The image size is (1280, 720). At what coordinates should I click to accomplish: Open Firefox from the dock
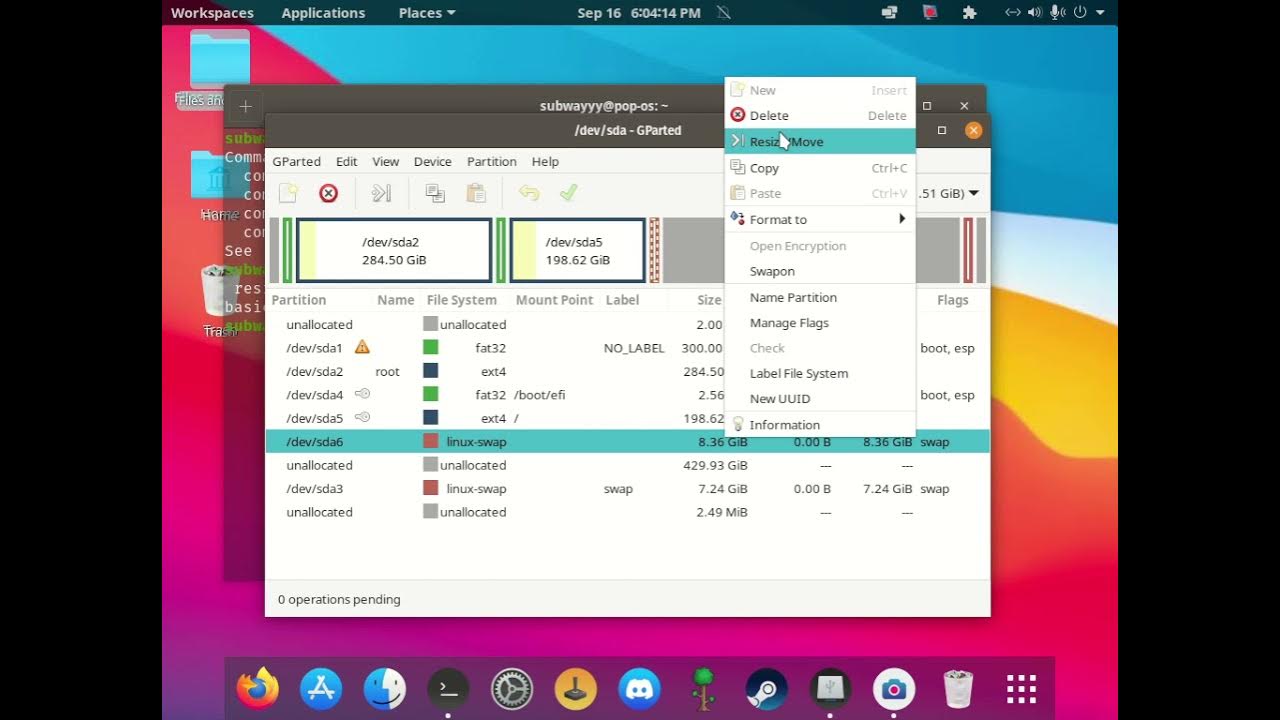(257, 689)
